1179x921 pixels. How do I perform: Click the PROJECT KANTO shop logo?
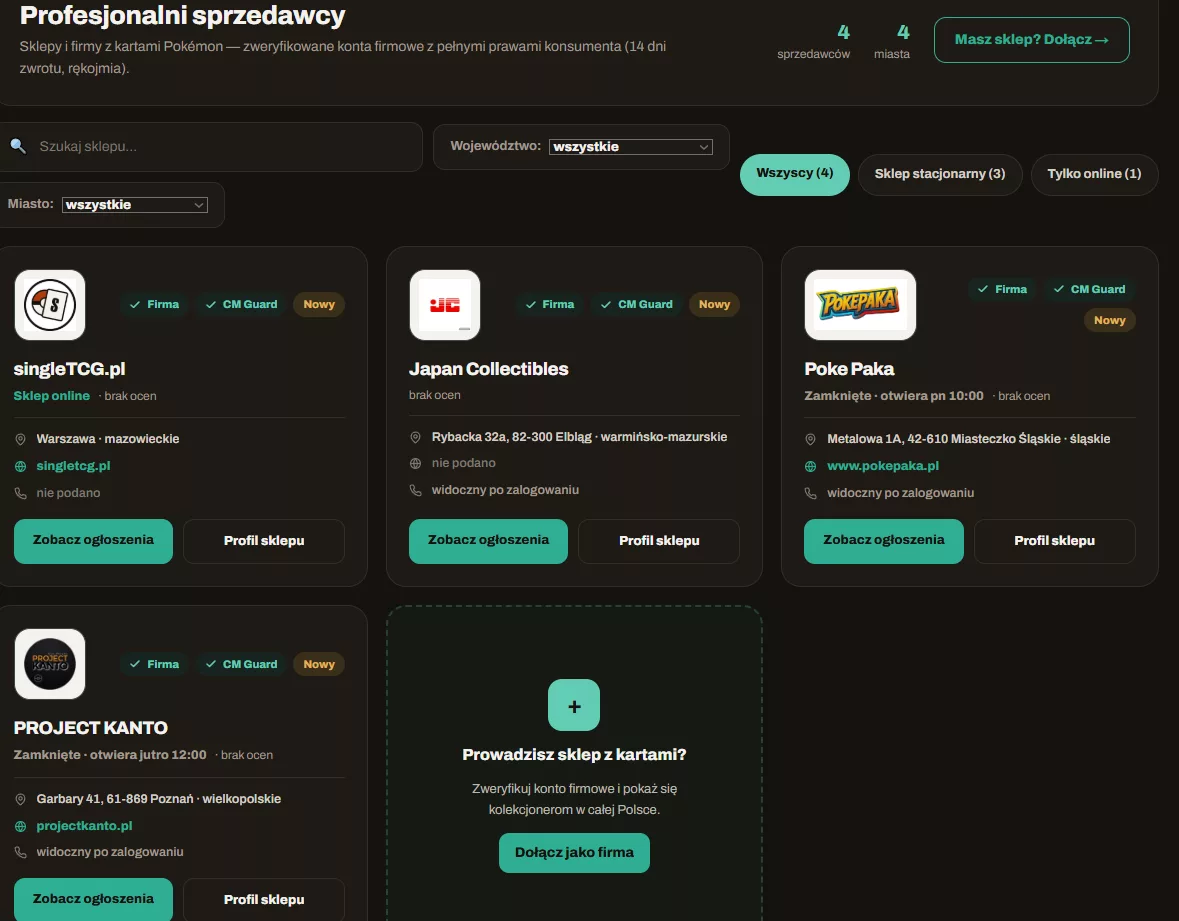[x=50, y=664]
